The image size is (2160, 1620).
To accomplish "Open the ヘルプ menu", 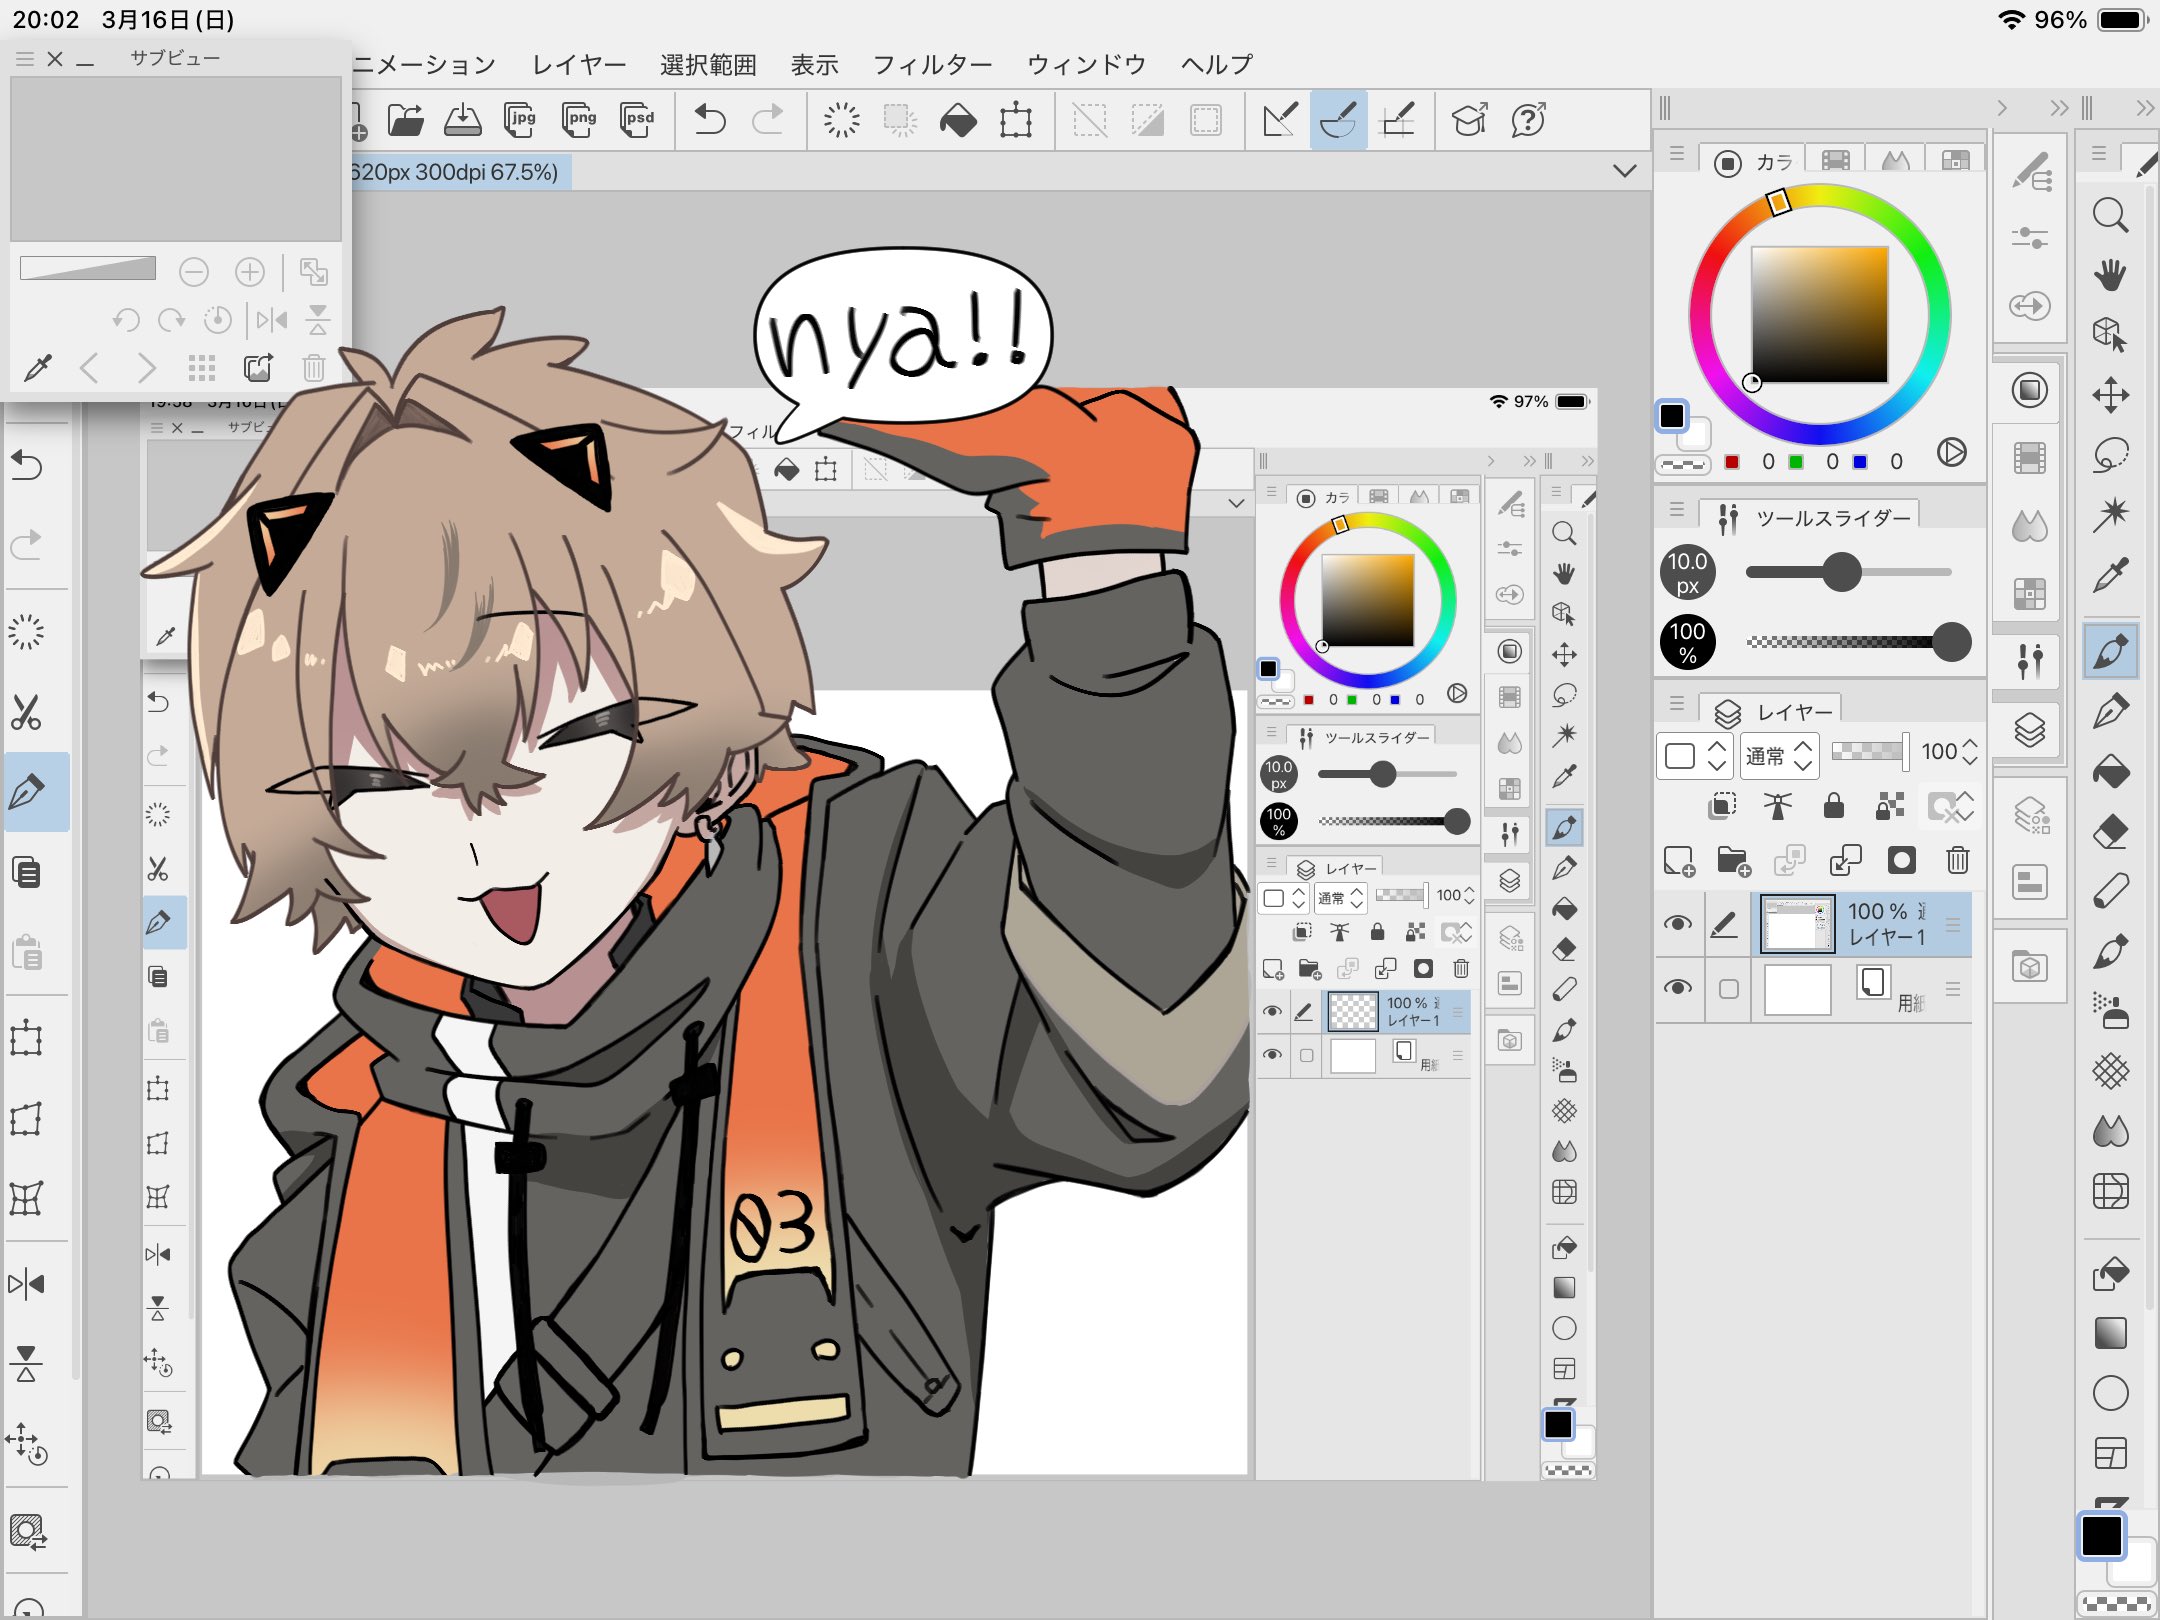I will coord(1216,65).
